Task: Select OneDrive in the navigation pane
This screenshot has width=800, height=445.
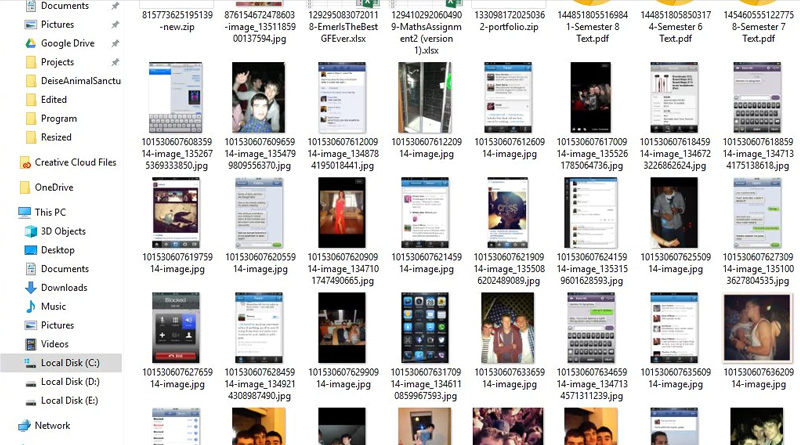Action: (54, 187)
